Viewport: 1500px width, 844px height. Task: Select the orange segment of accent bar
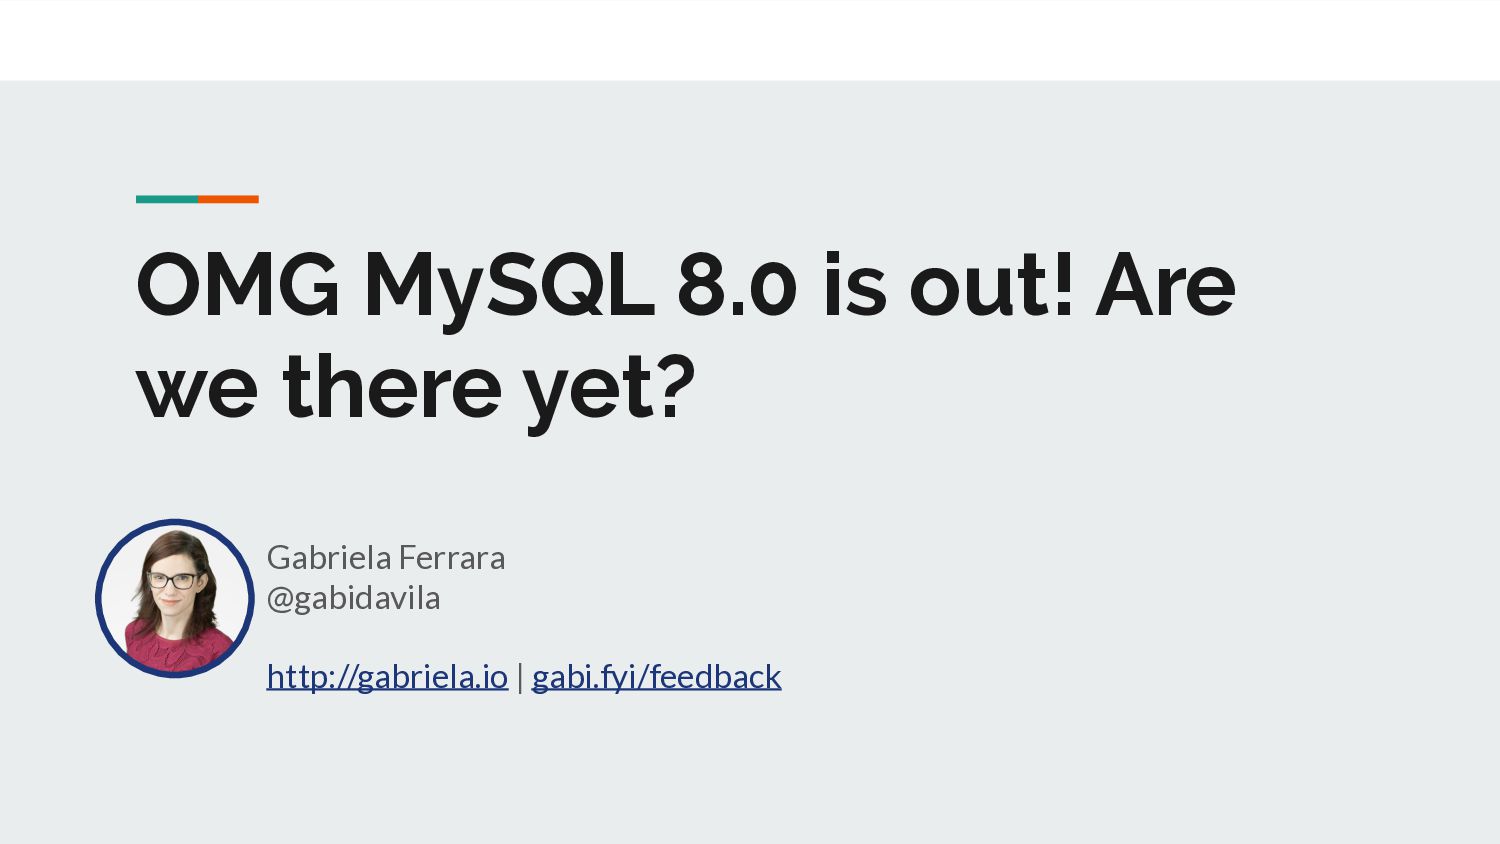coord(228,199)
